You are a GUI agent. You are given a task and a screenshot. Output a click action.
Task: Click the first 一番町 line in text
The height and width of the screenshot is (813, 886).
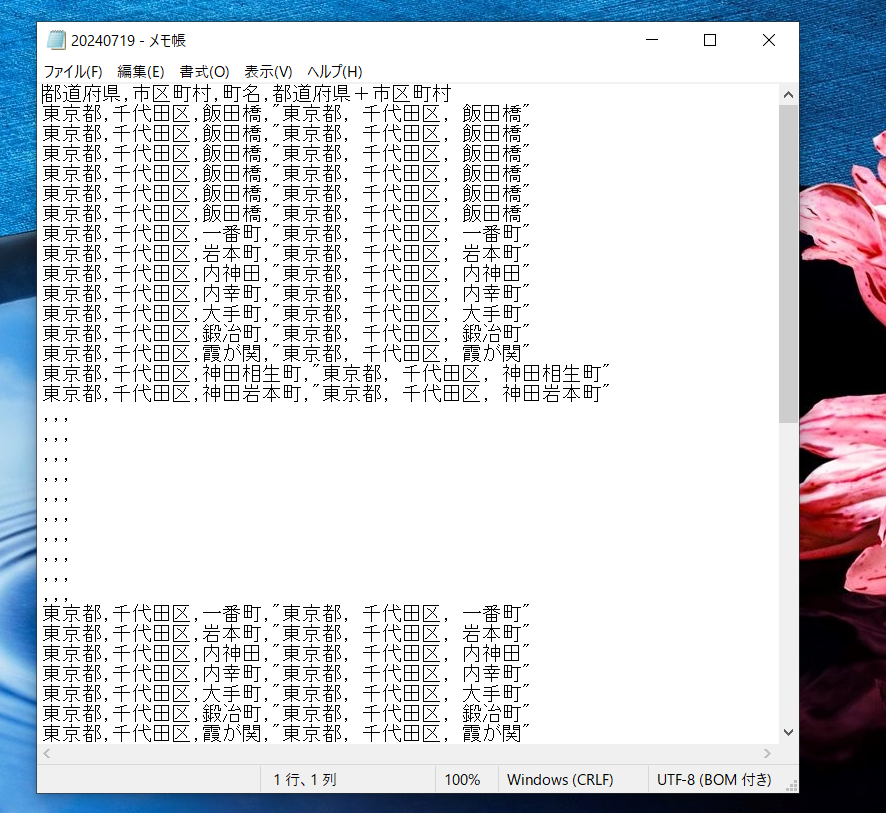pos(286,233)
